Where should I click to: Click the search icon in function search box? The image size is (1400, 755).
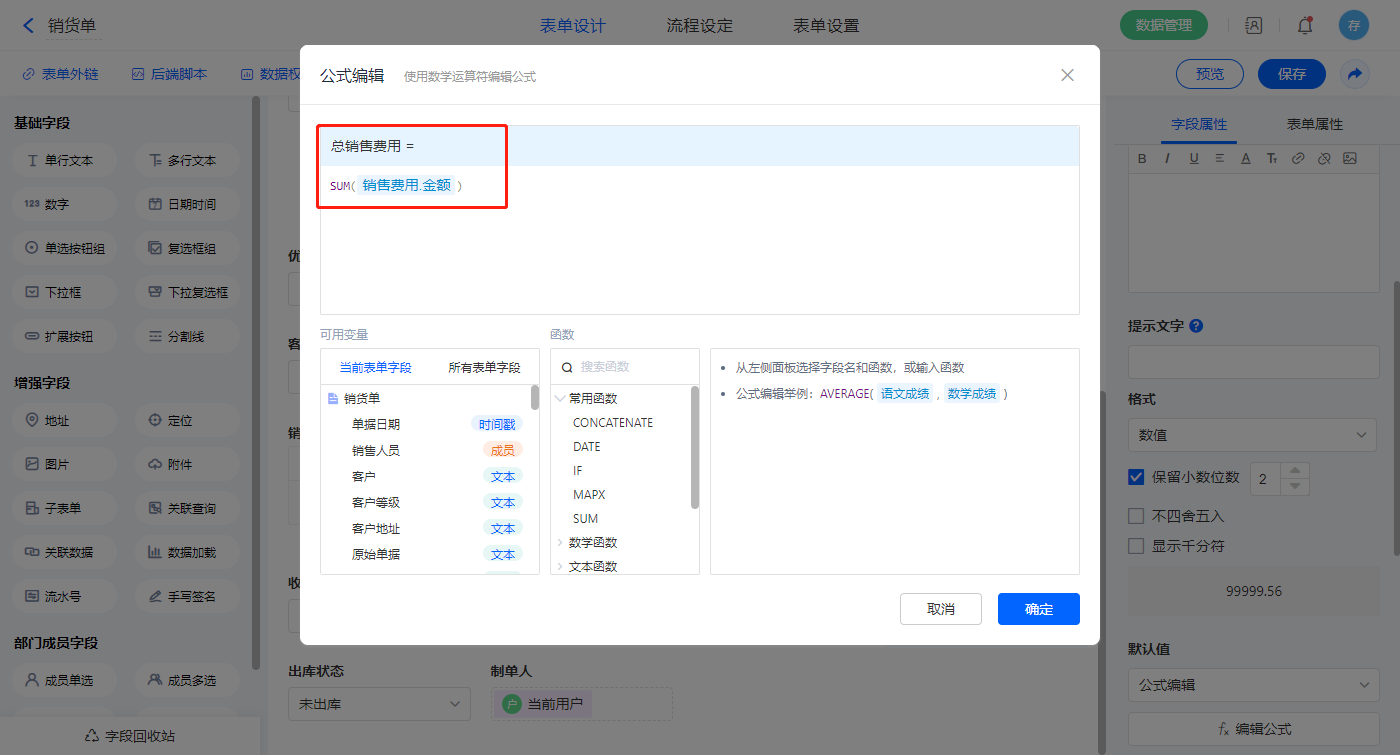click(567, 367)
